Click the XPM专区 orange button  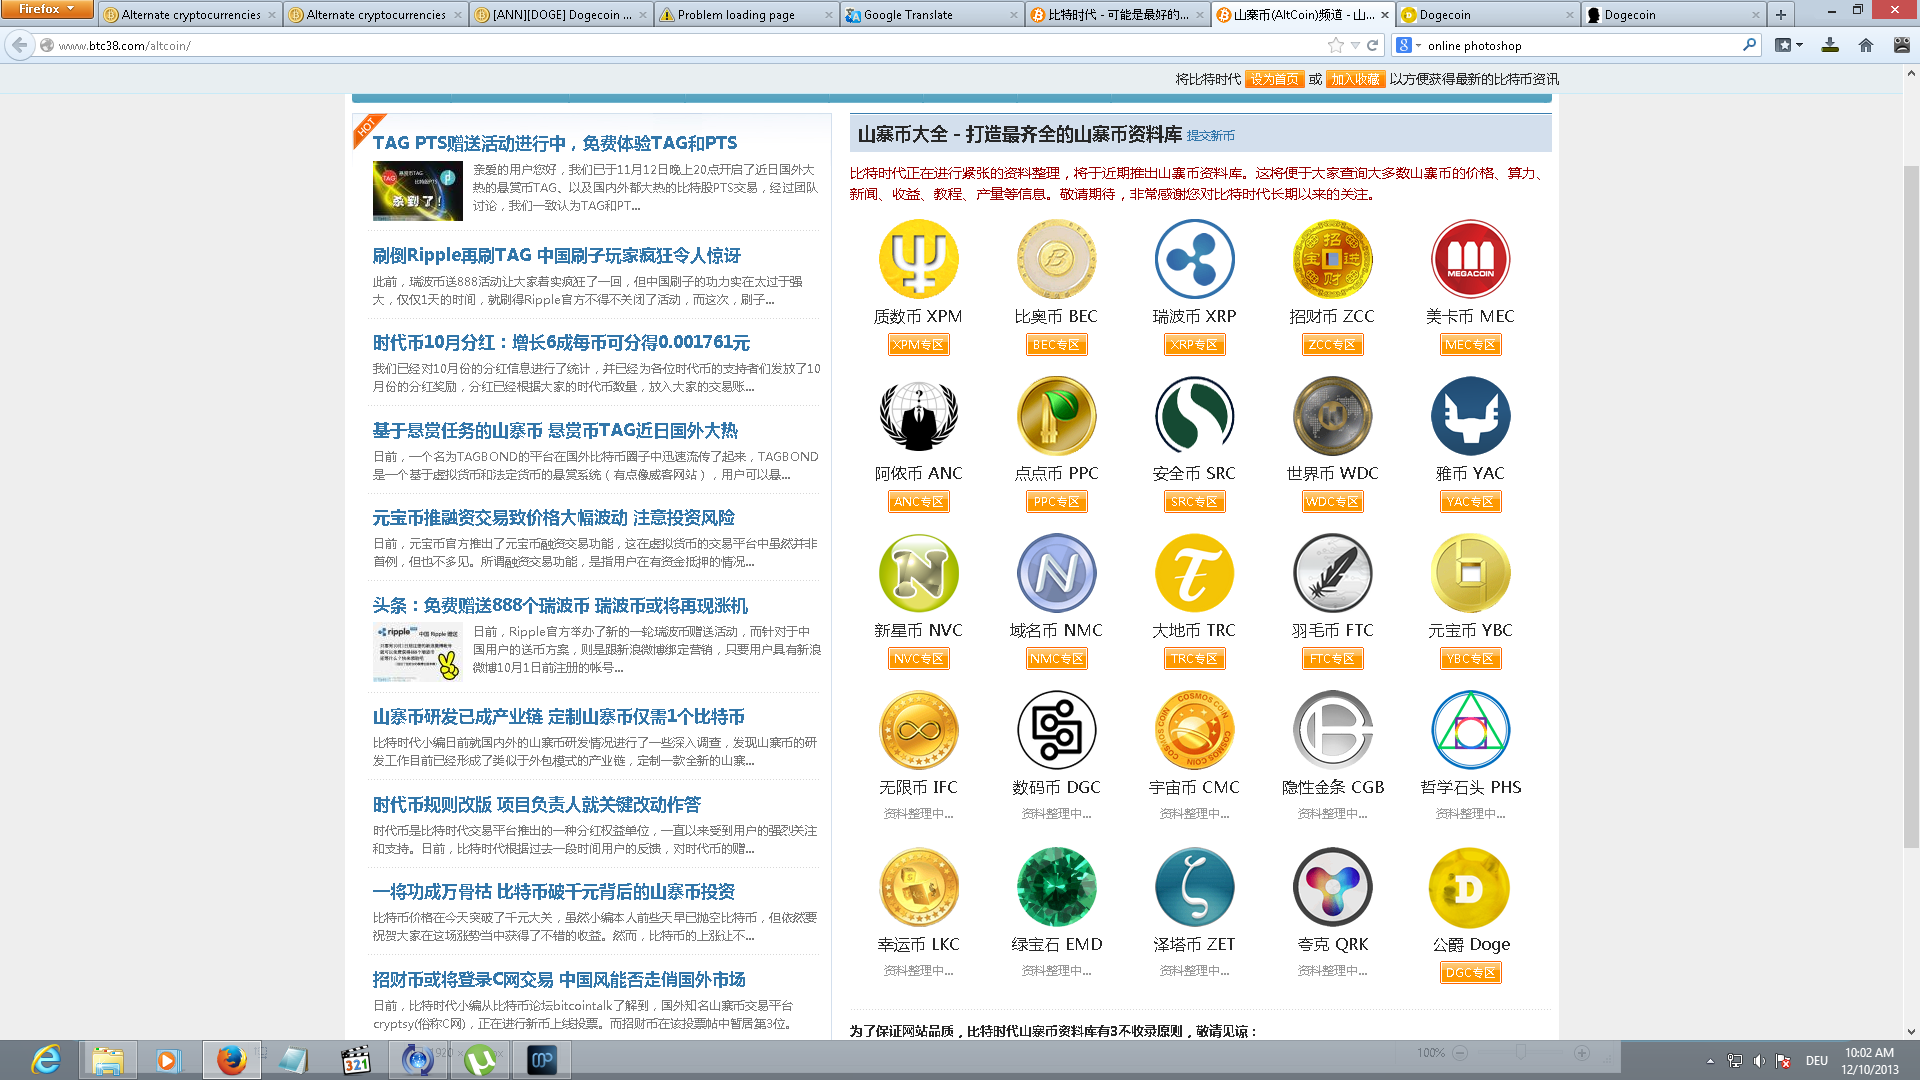pyautogui.click(x=918, y=345)
